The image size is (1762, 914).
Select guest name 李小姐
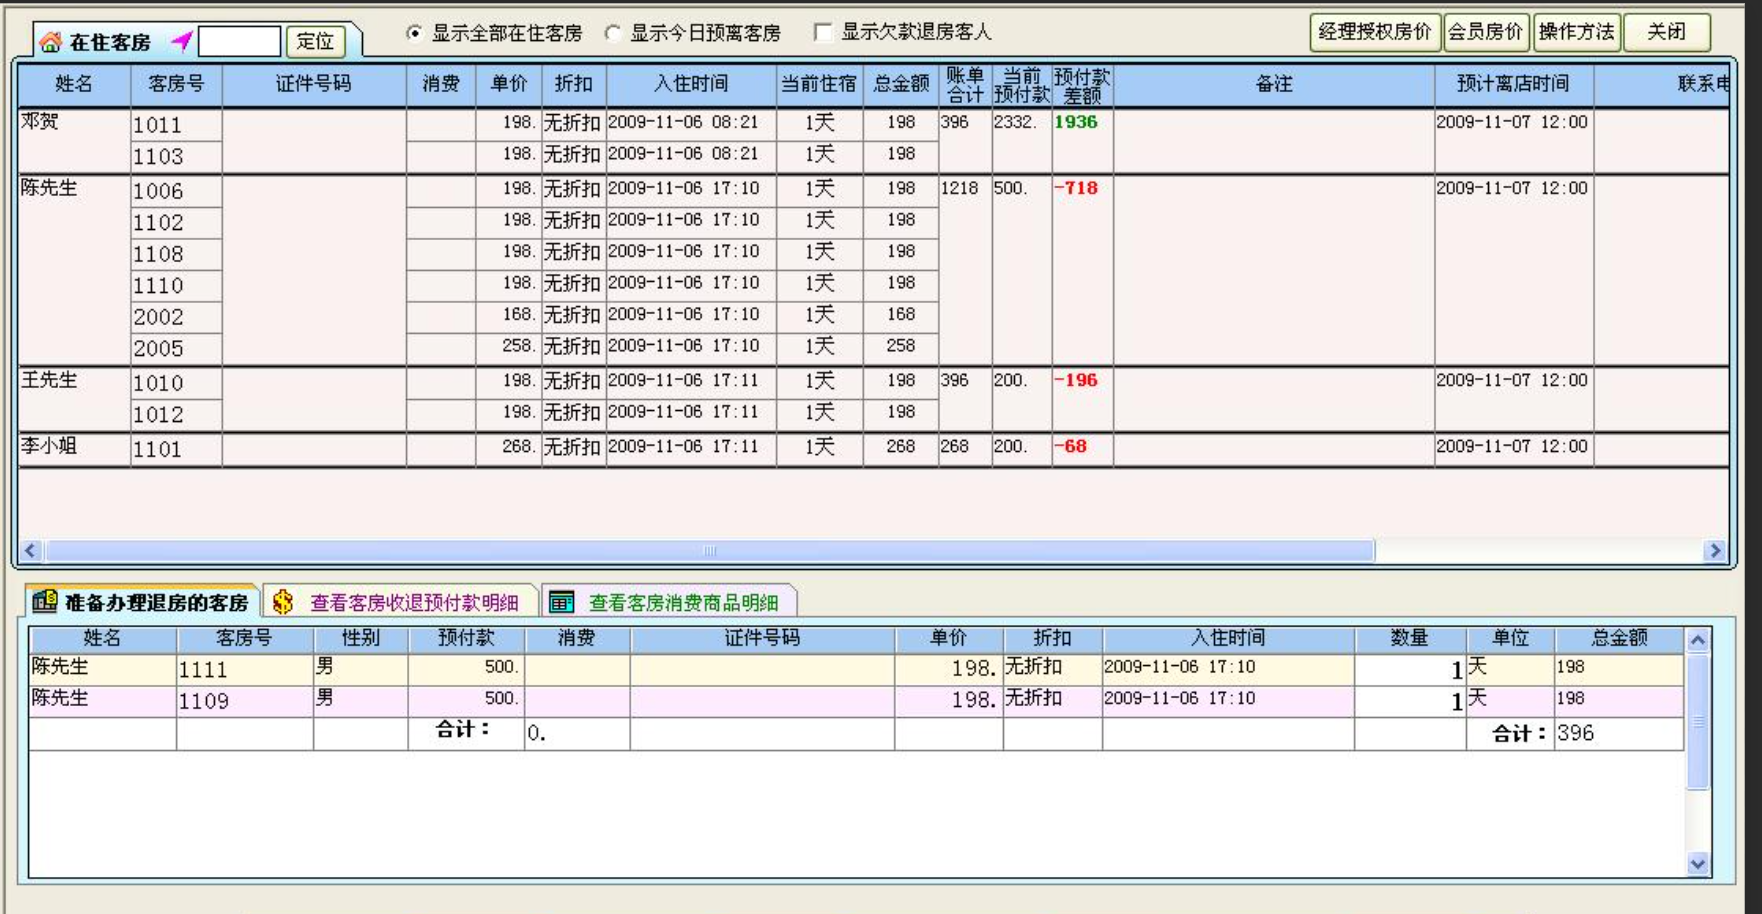pos(49,446)
